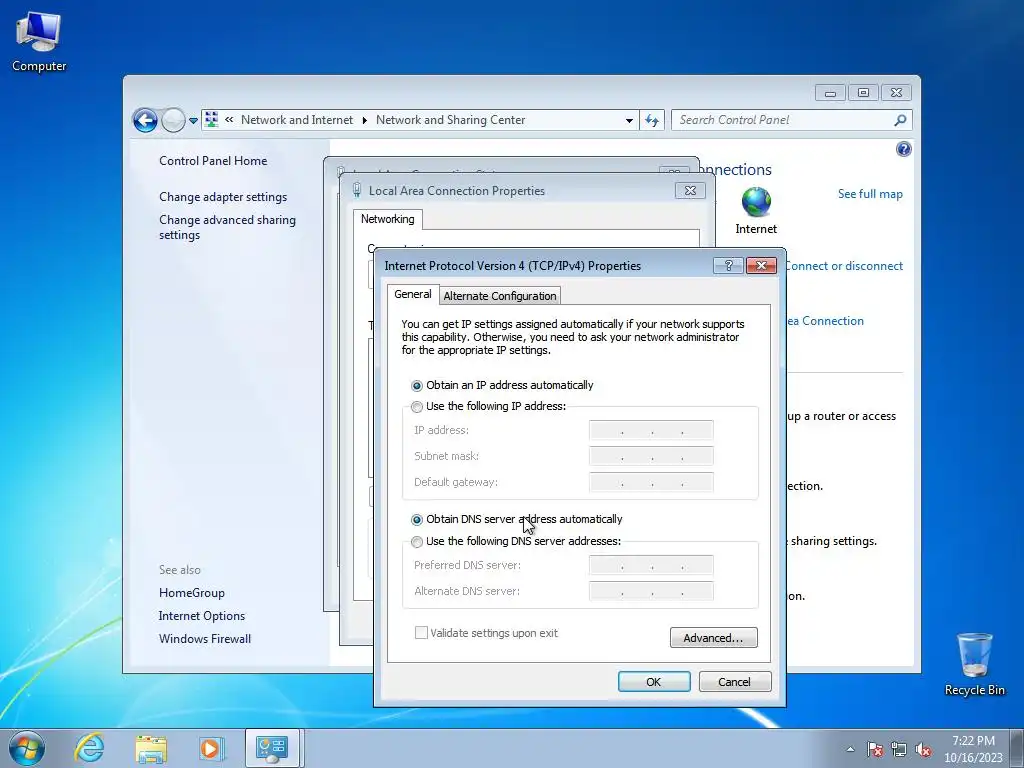
Task: Open Change advanced sharing settings
Action: coord(227,227)
